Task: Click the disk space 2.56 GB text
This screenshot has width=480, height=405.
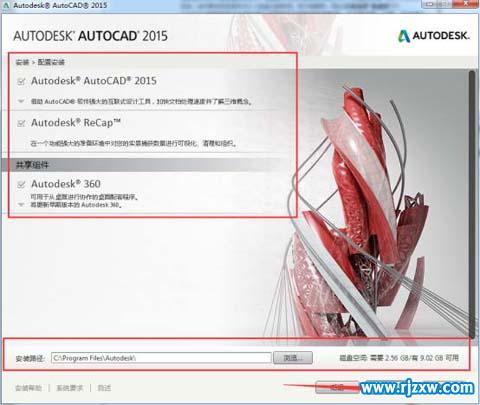Action: point(399,358)
